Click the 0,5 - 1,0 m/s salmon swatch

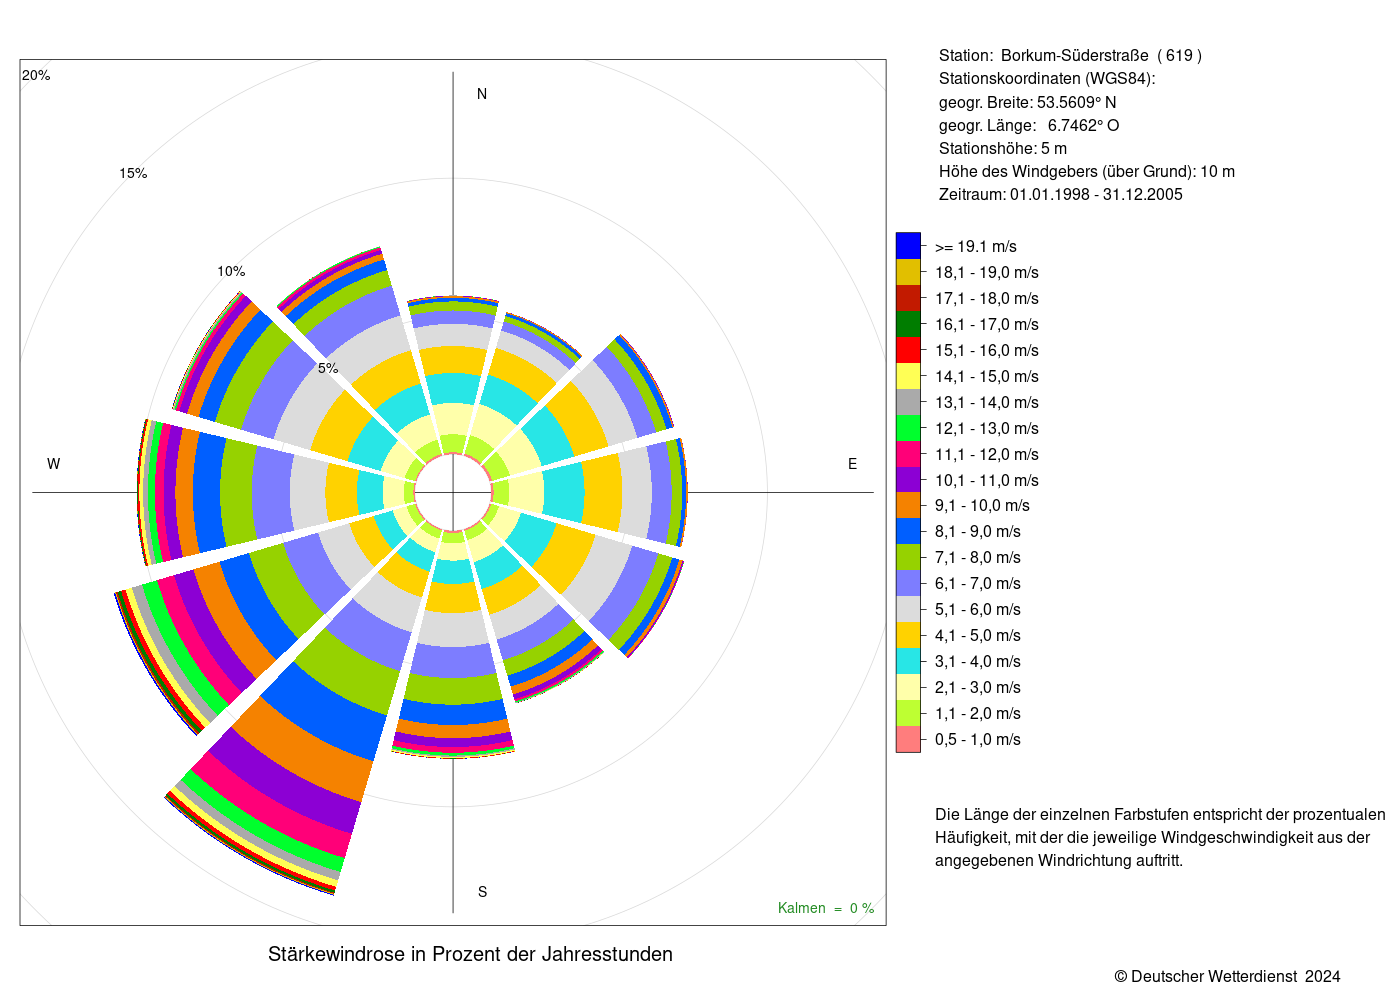click(x=908, y=739)
